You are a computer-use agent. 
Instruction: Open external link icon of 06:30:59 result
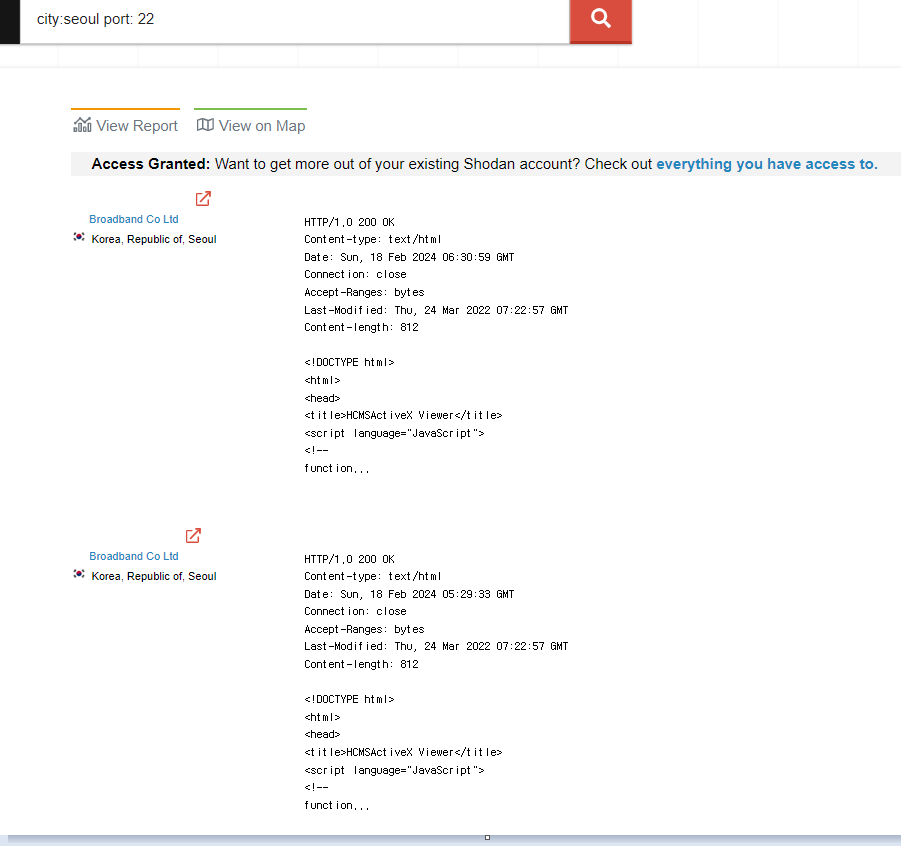click(x=203, y=199)
